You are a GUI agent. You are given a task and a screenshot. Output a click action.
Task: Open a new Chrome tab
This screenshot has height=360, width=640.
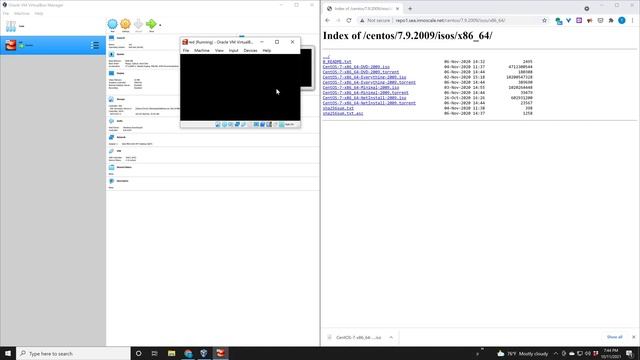[410, 9]
